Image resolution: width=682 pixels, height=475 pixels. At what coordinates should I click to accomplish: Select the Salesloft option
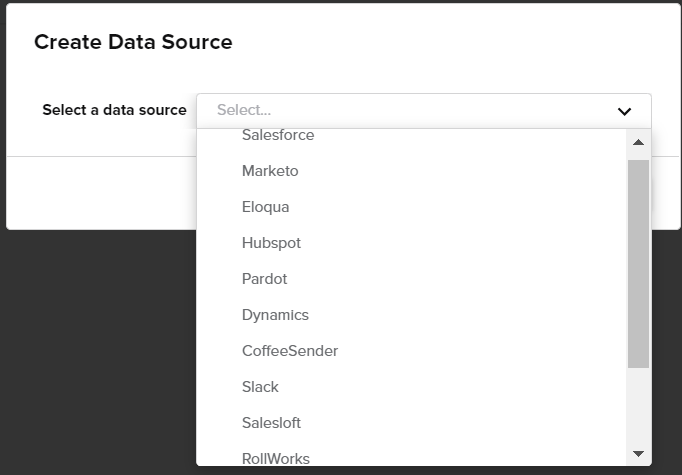point(411,423)
